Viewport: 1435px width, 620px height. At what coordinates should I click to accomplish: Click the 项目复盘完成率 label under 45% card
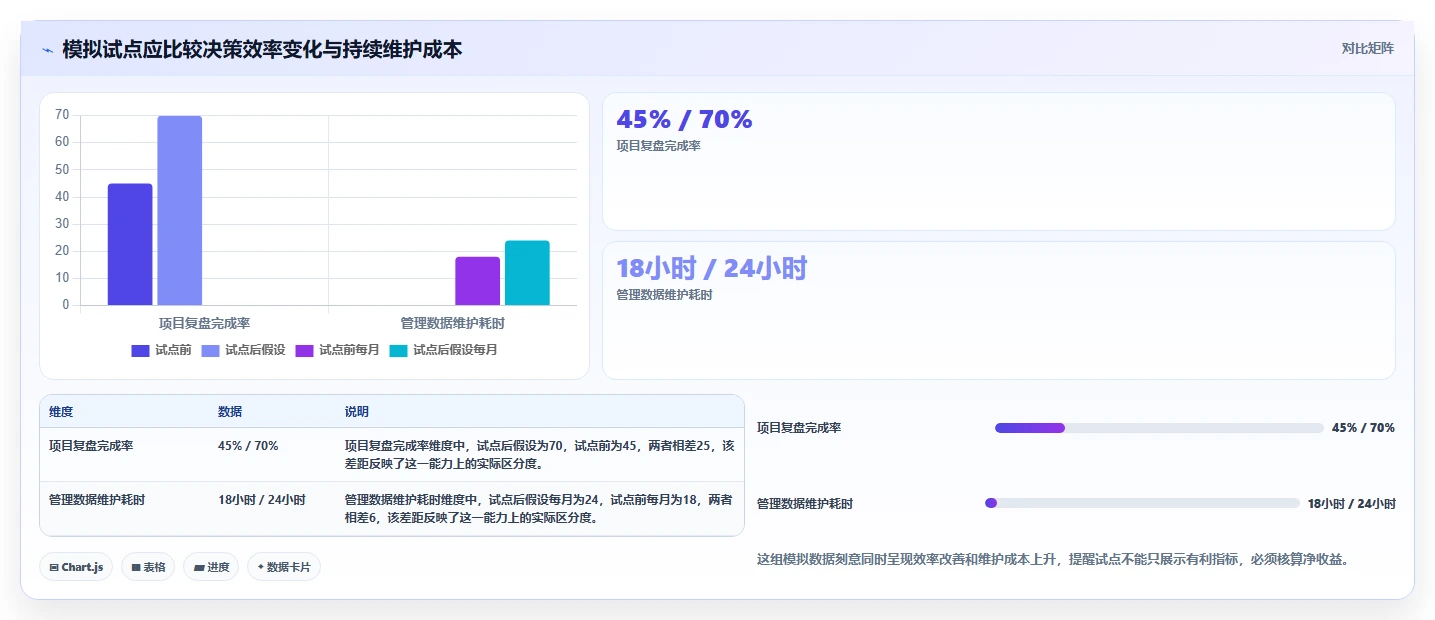point(658,146)
